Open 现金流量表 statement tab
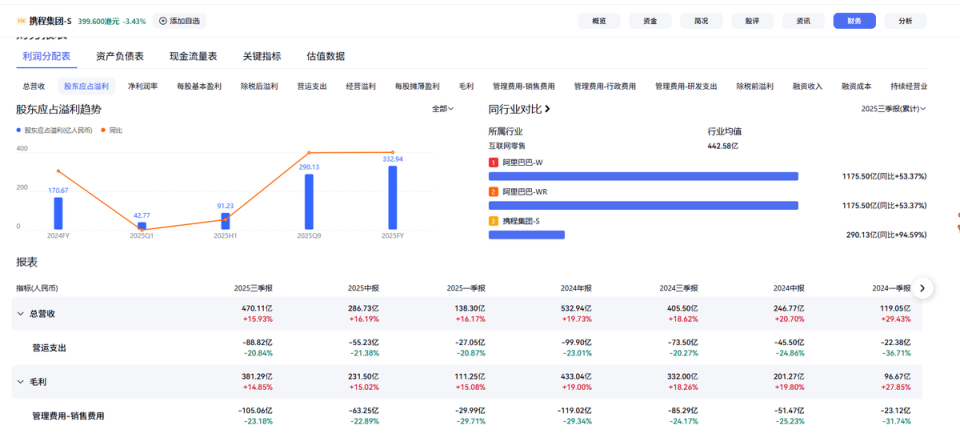Viewport: 960px width, 434px height. click(x=193, y=56)
